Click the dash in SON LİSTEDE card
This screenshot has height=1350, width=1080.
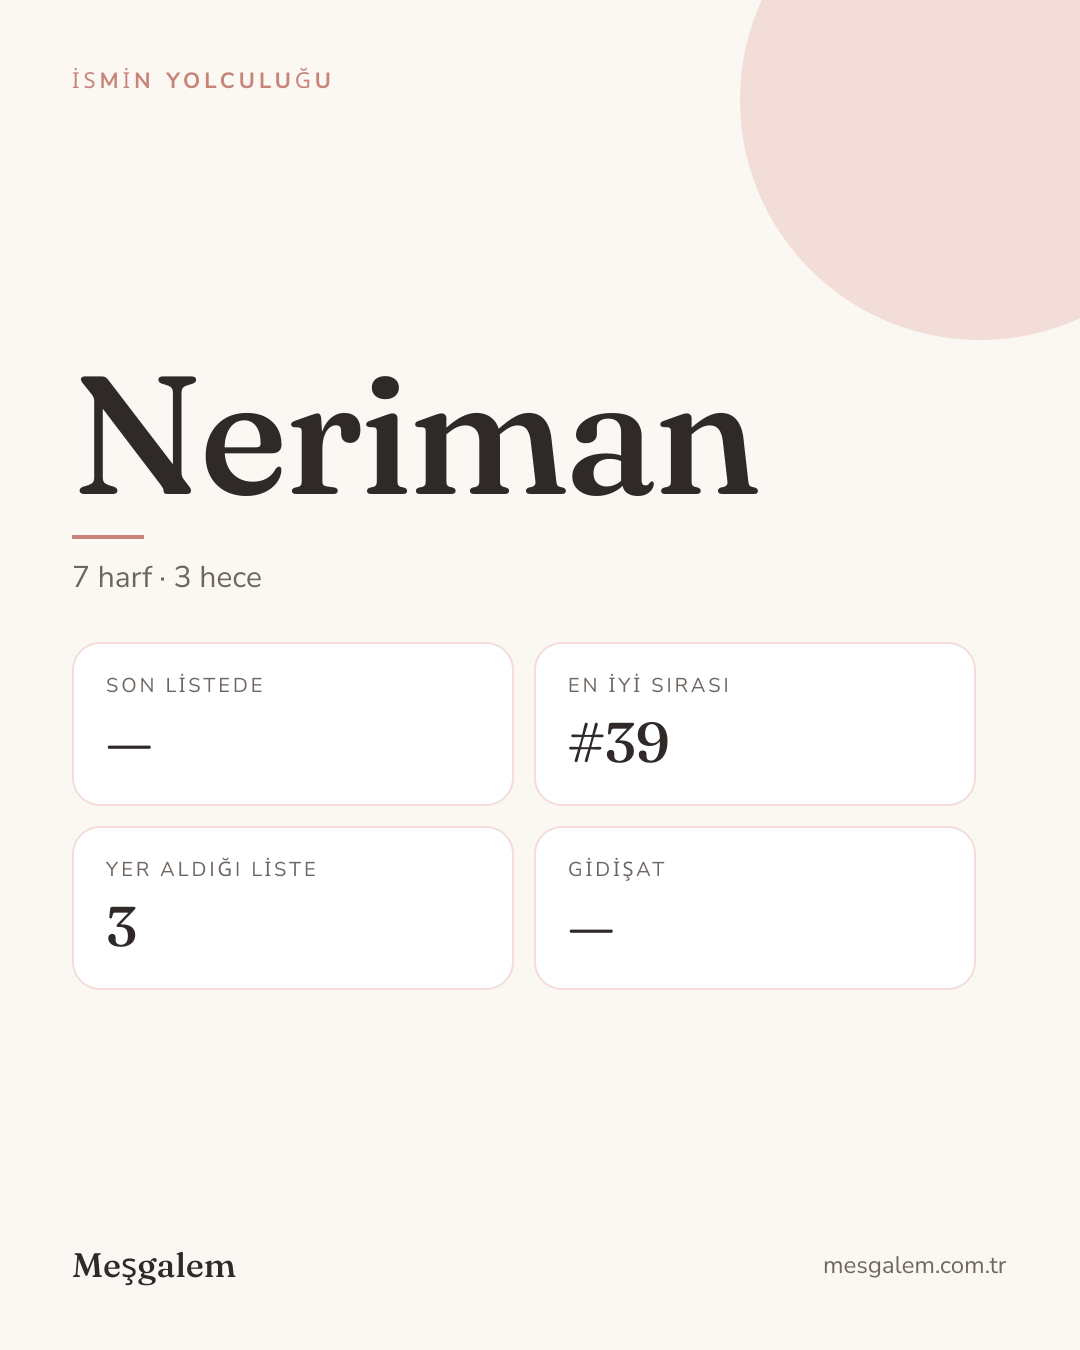[129, 747]
